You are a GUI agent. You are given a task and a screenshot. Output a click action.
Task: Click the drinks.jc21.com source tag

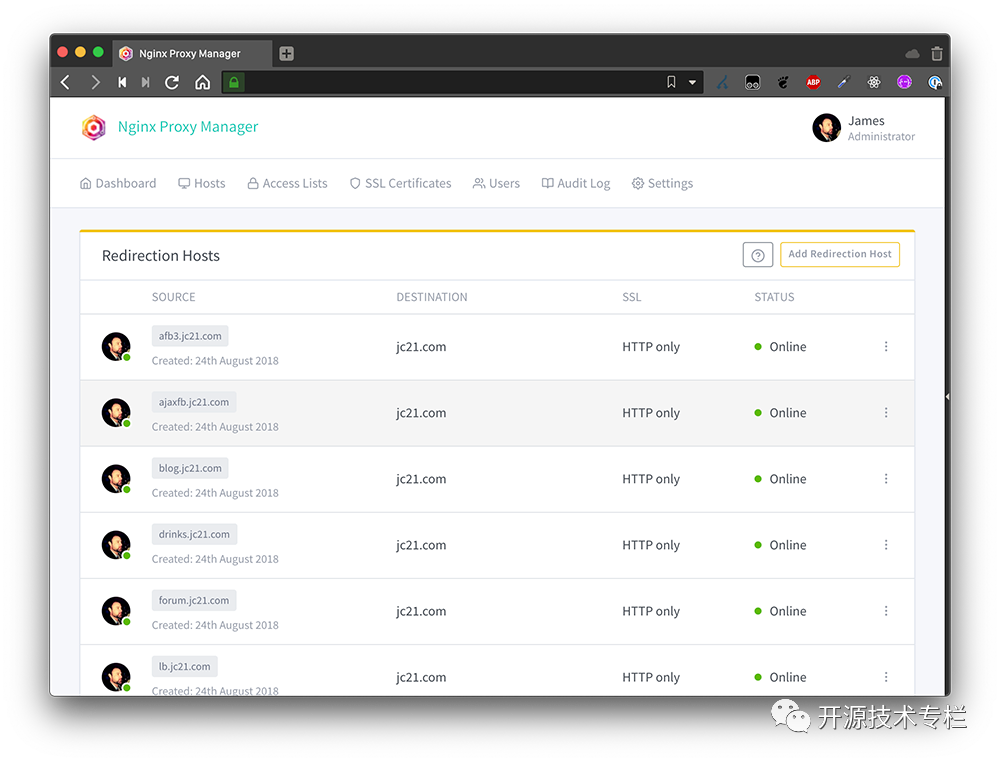point(194,534)
